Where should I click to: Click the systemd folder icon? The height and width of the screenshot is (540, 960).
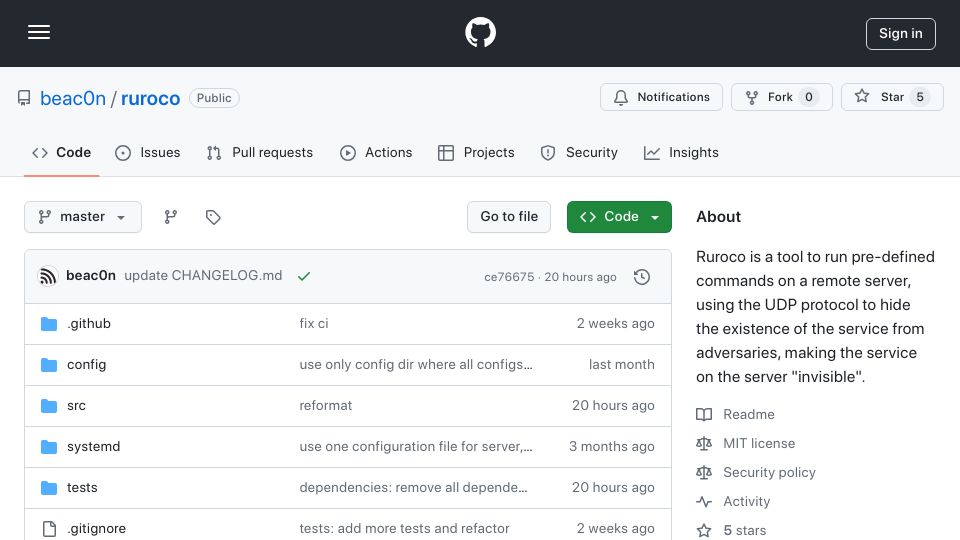49,447
